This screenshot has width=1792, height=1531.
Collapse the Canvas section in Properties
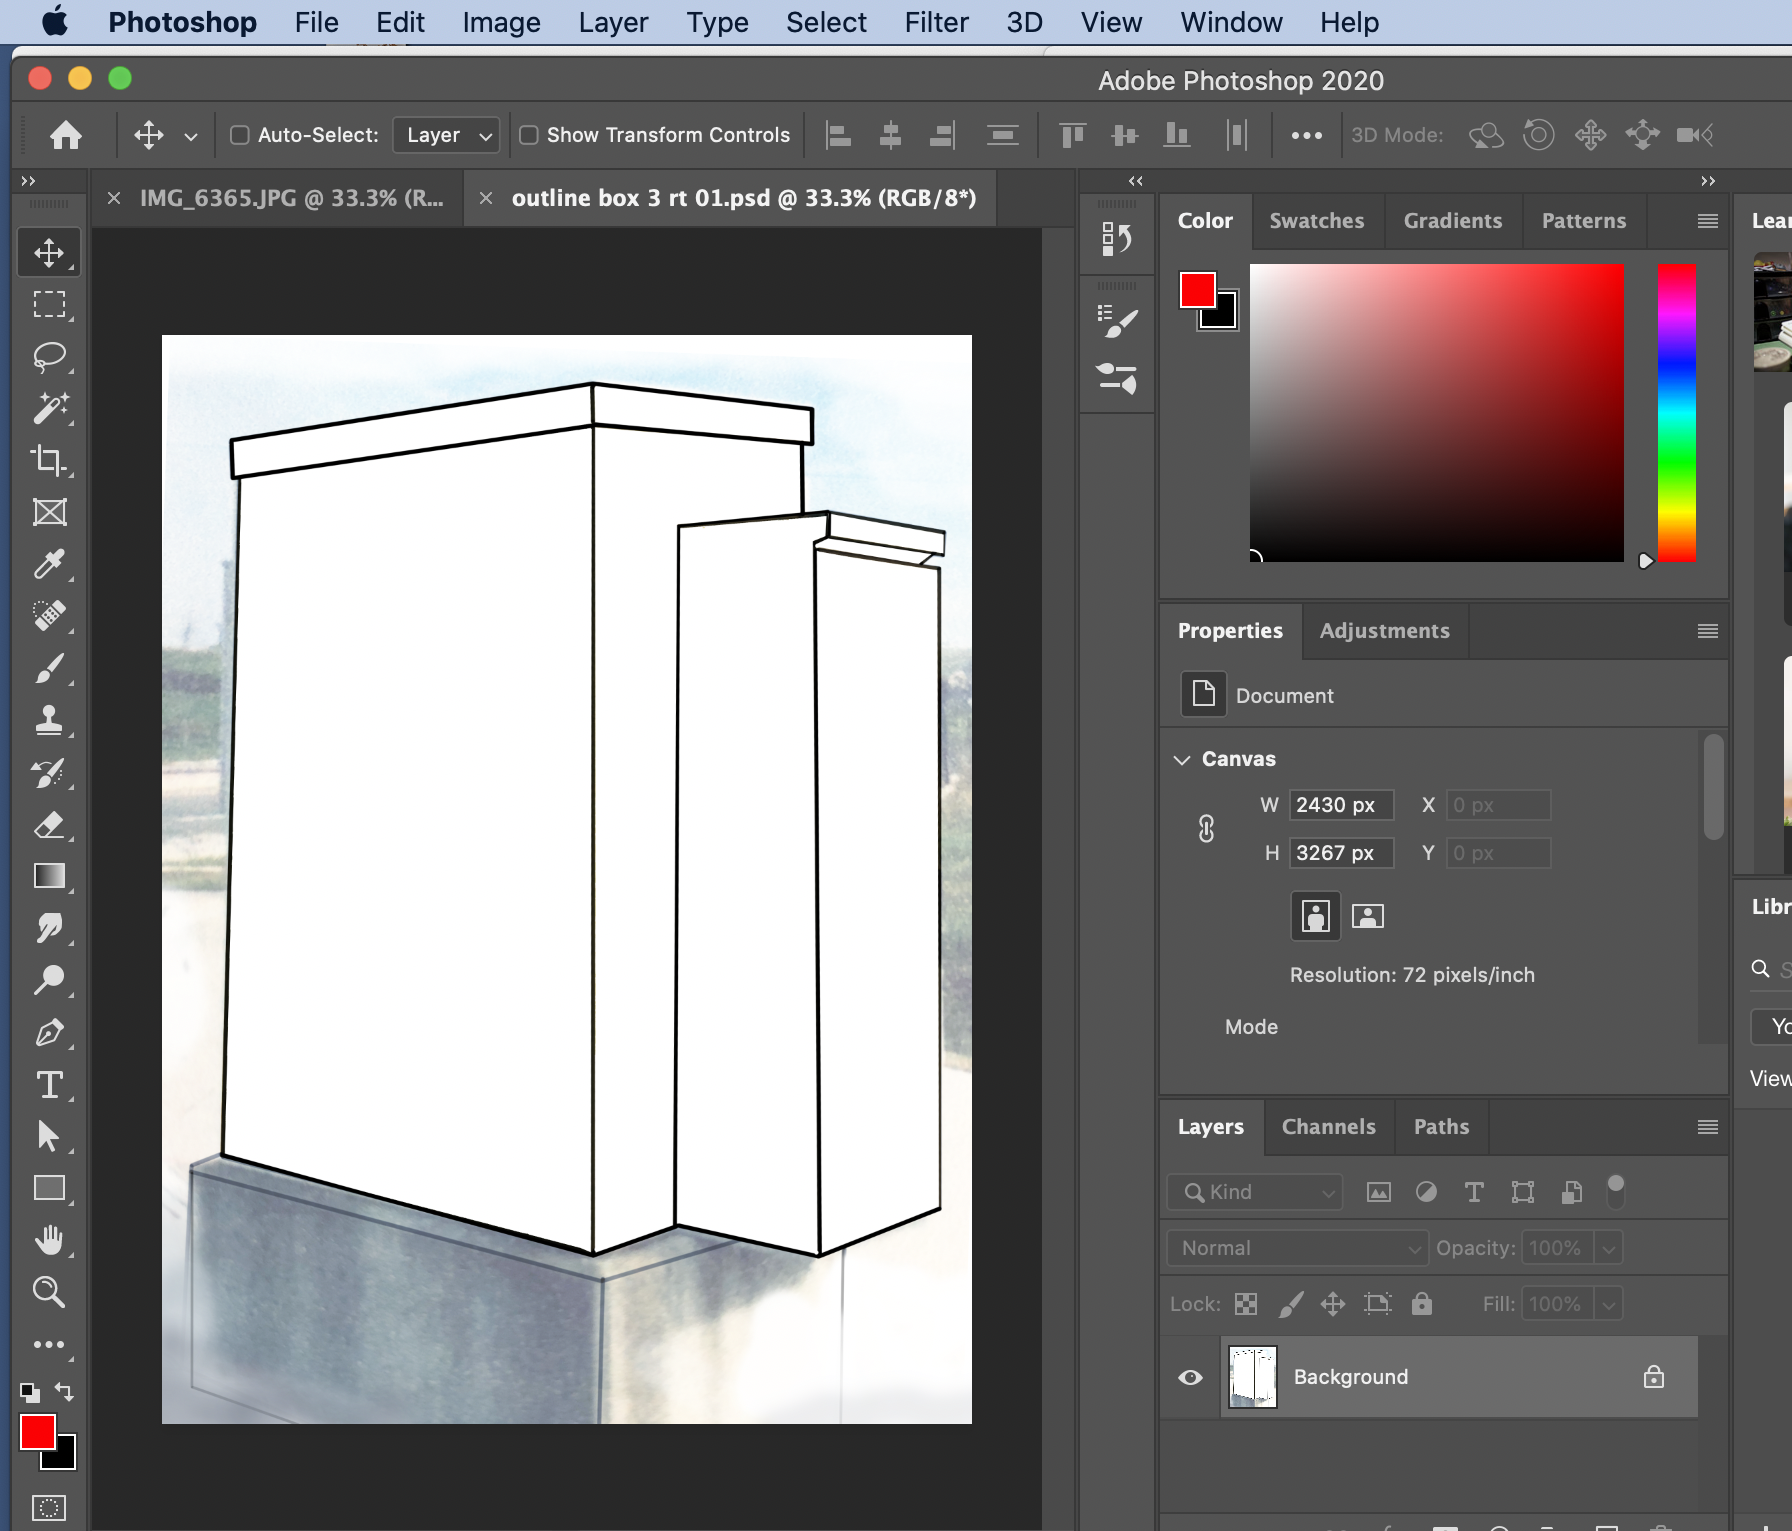pyautogui.click(x=1183, y=758)
